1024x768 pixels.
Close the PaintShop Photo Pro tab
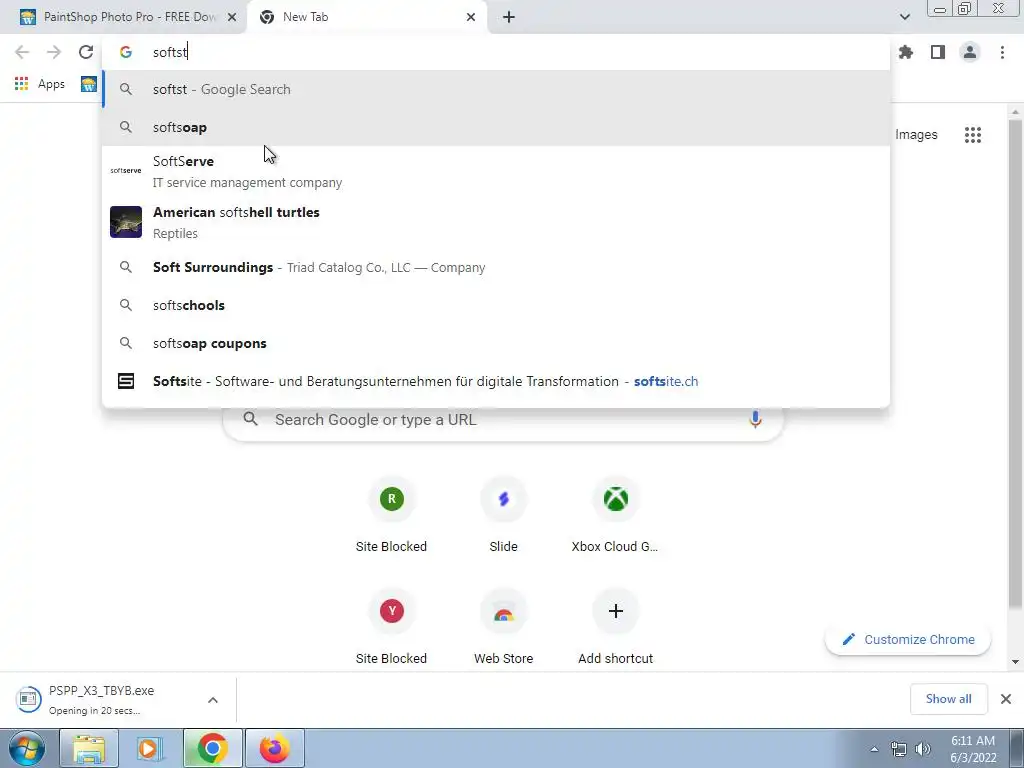click(232, 17)
